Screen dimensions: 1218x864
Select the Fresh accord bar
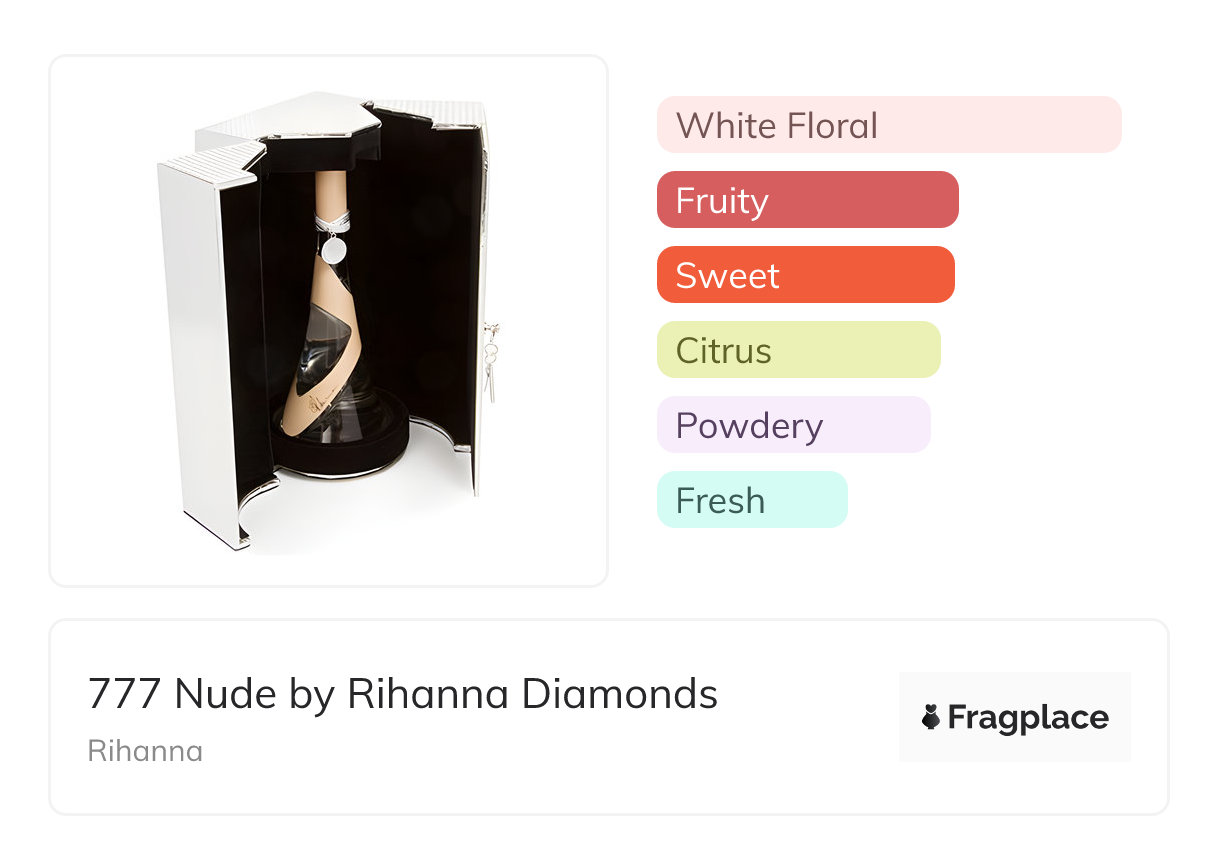point(751,500)
